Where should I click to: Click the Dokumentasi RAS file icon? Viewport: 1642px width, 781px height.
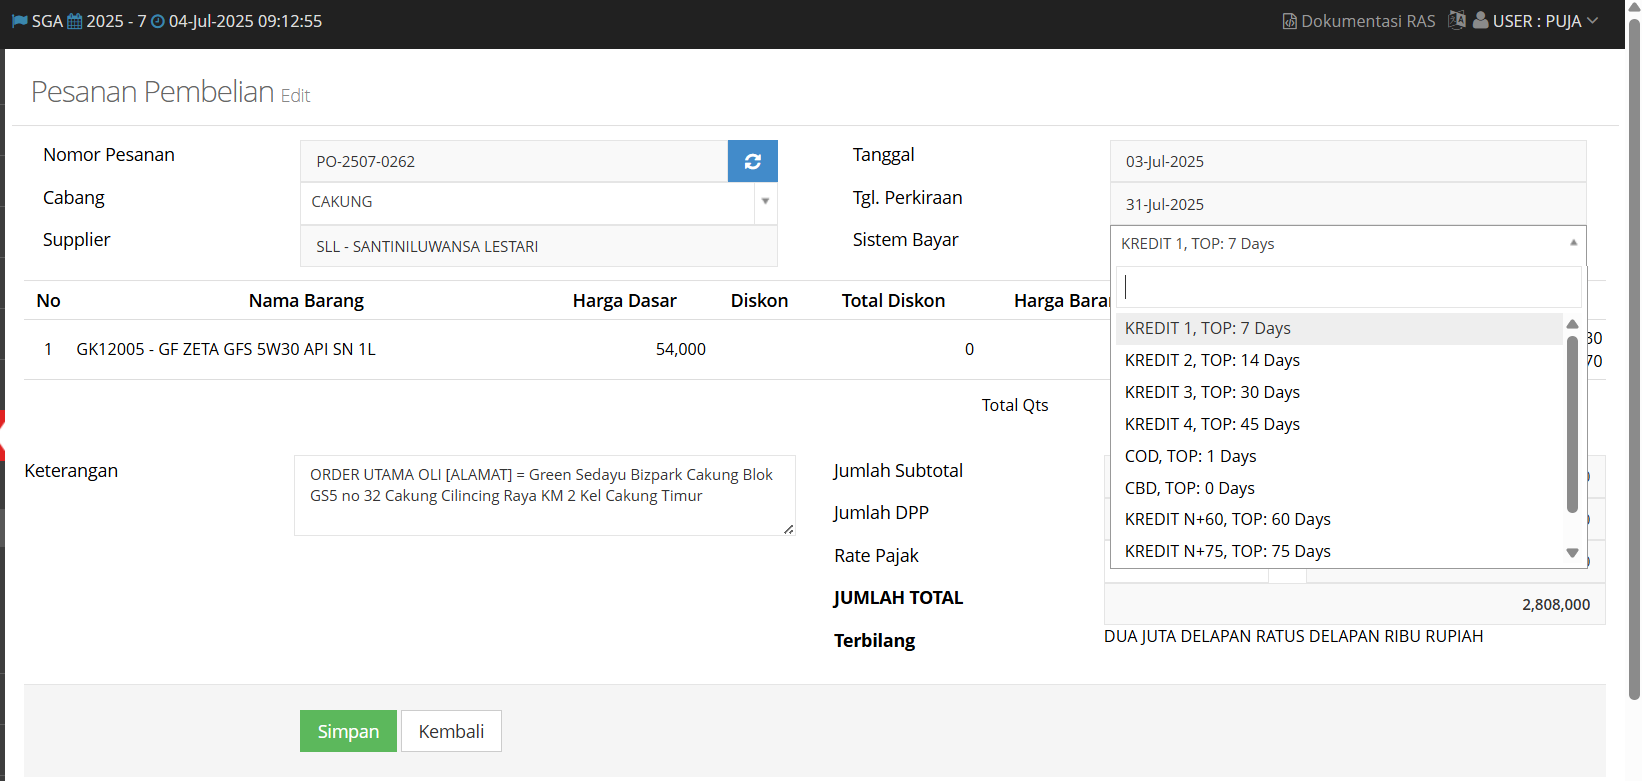1290,21
